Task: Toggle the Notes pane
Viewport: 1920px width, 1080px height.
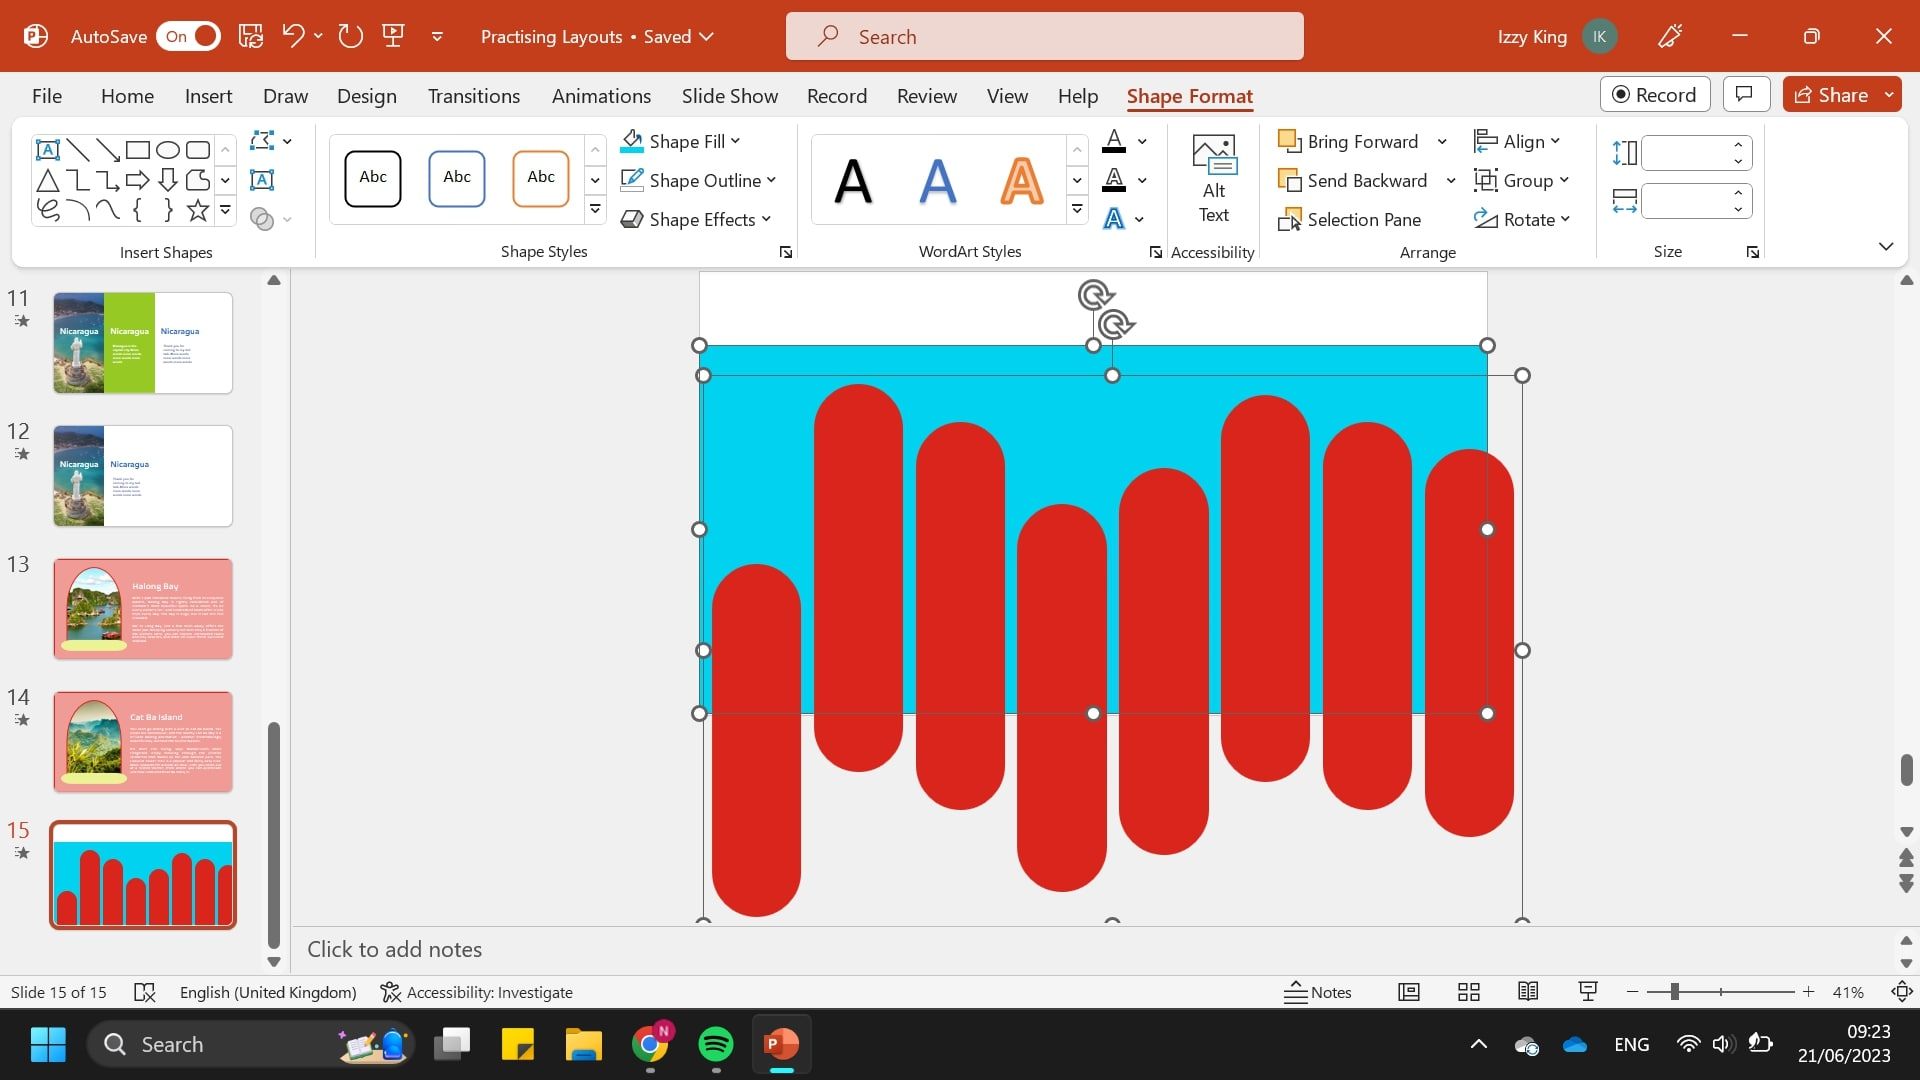Action: pyautogui.click(x=1318, y=992)
